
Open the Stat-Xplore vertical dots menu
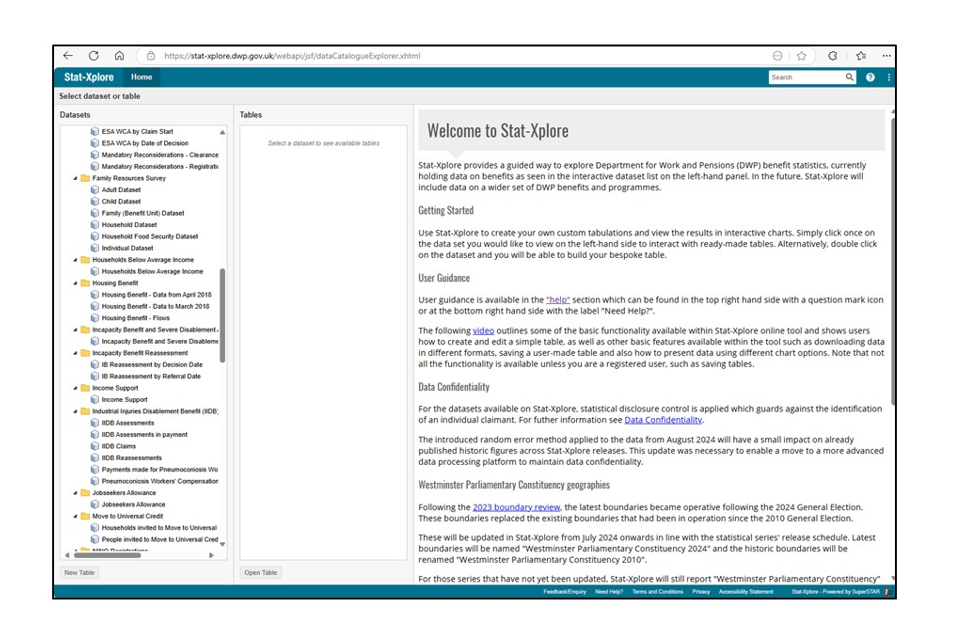tap(888, 77)
